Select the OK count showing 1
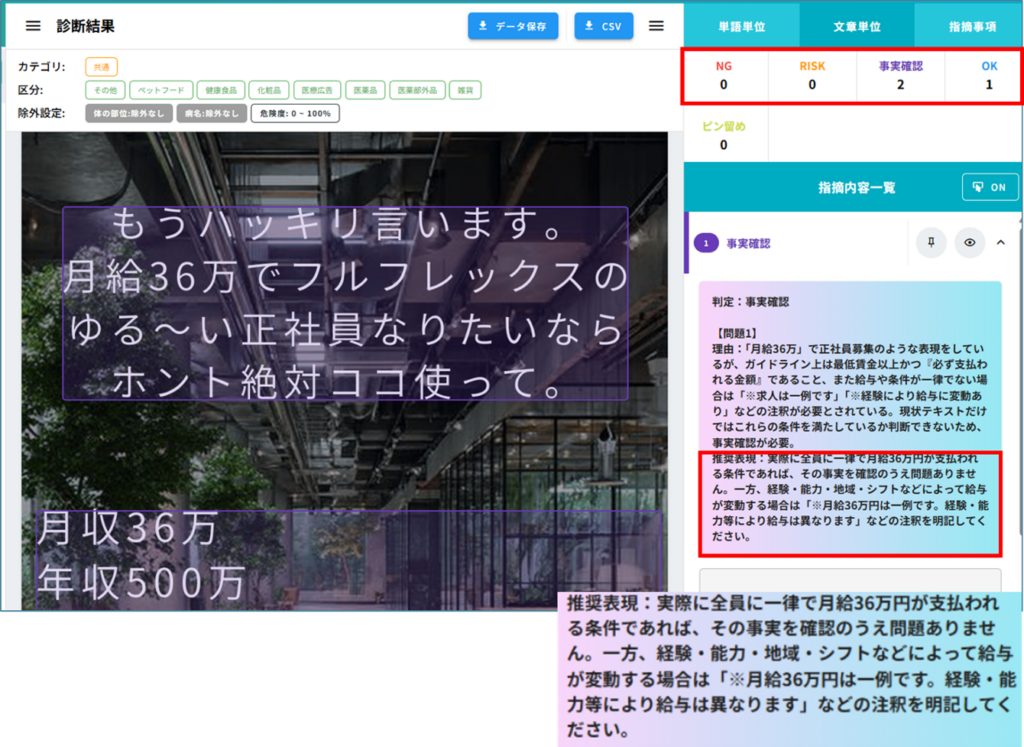The image size is (1024, 747). (x=988, y=75)
